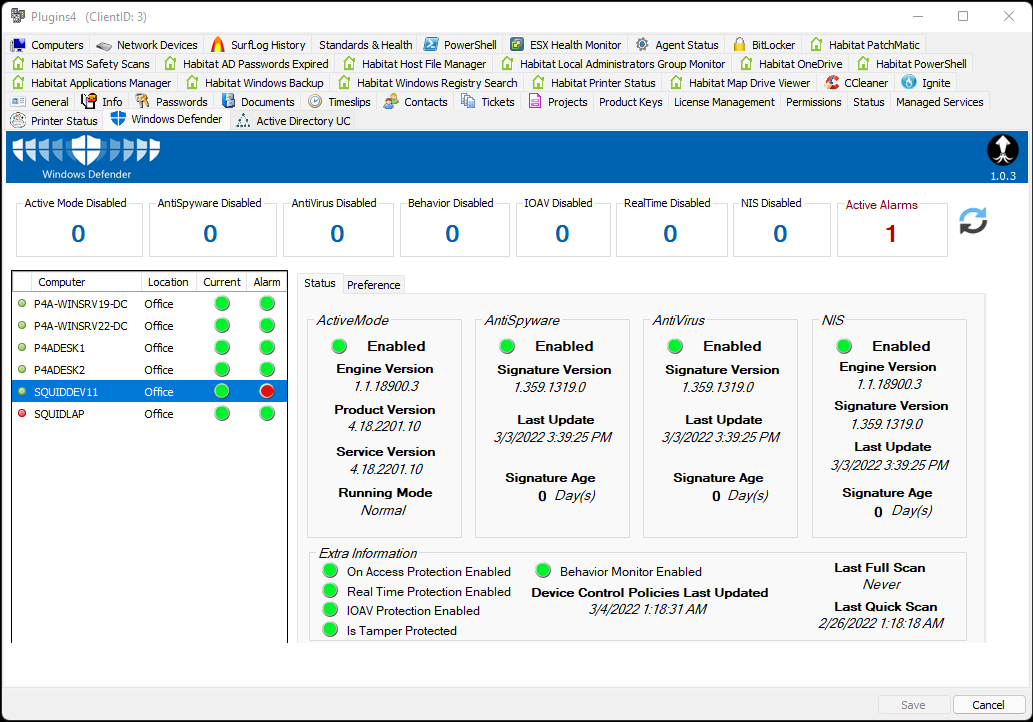Sort by the Location column header
This screenshot has height=722, width=1033.
pyautogui.click(x=168, y=282)
